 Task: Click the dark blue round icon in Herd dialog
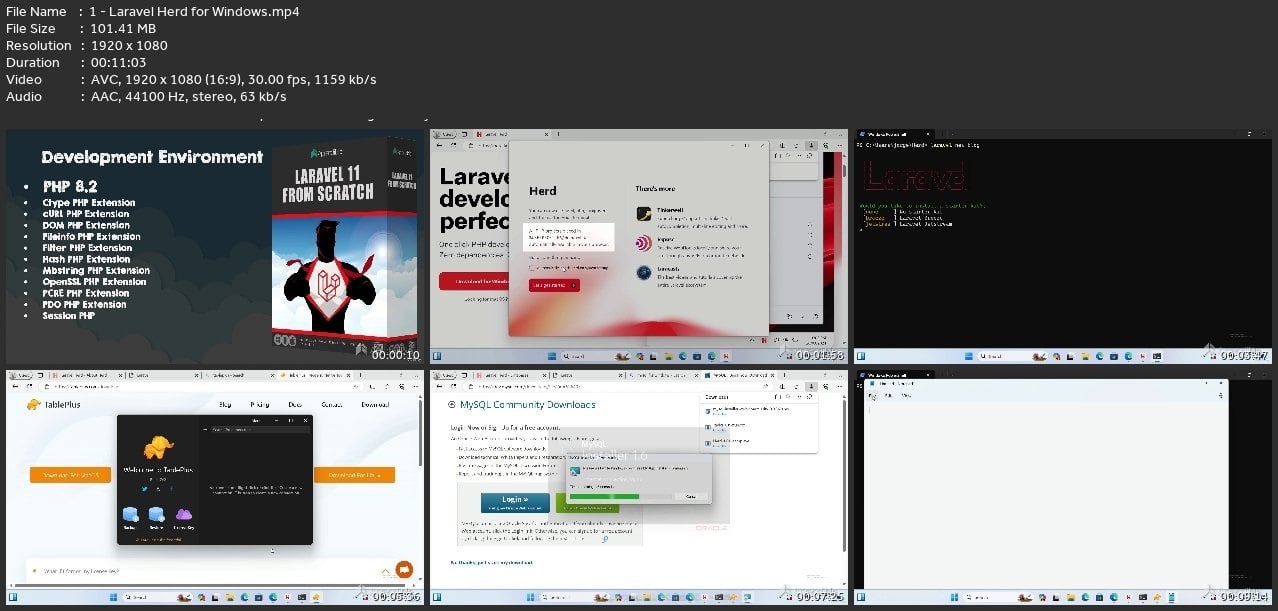(643, 272)
